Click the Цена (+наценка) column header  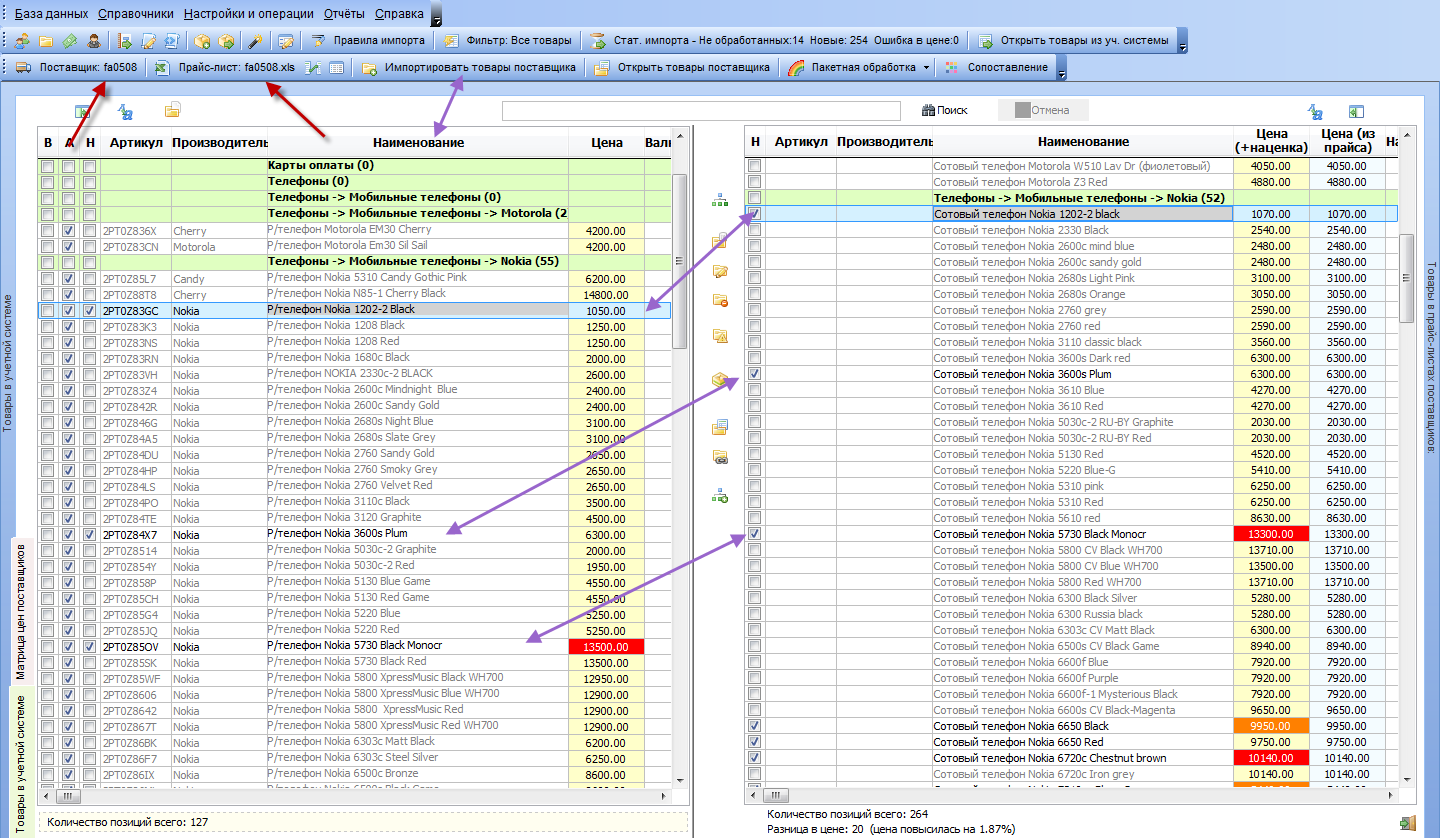pyautogui.click(x=1271, y=141)
